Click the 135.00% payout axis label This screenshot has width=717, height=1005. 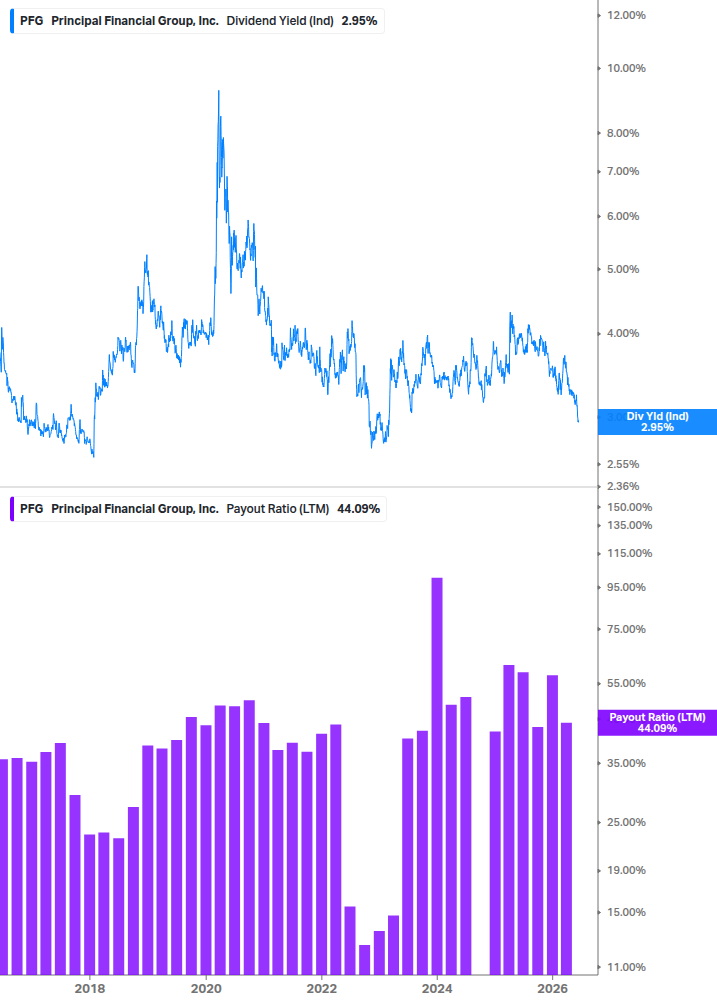coord(629,526)
